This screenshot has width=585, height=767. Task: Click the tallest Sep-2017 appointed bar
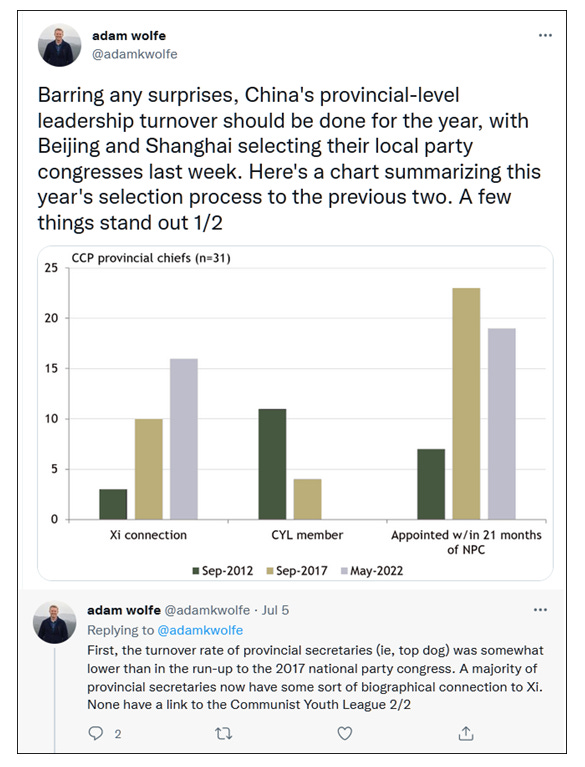[466, 404]
